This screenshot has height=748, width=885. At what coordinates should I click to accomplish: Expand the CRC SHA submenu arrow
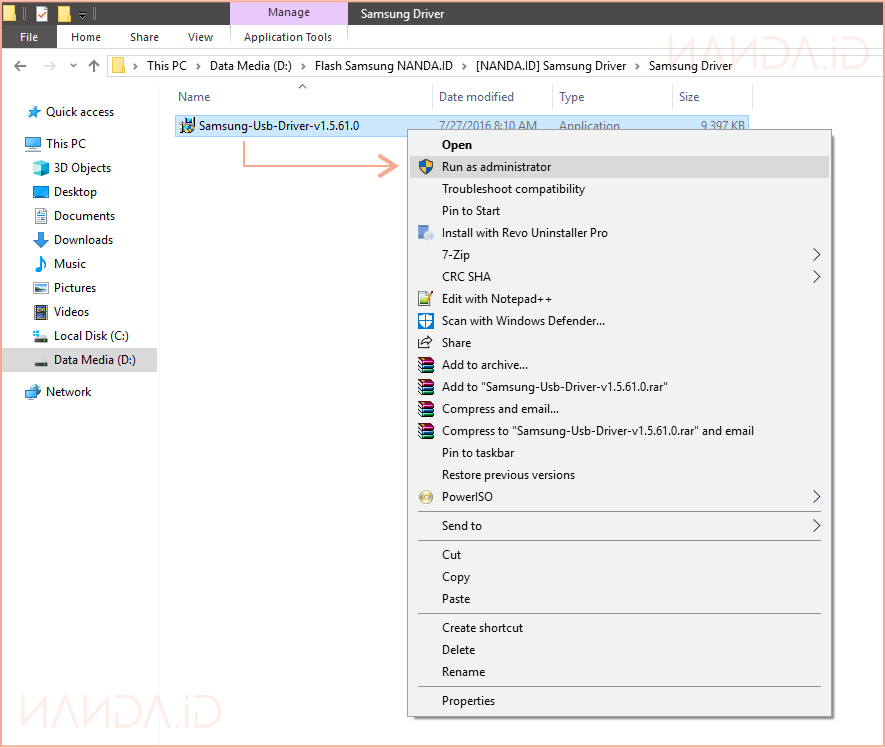816,277
